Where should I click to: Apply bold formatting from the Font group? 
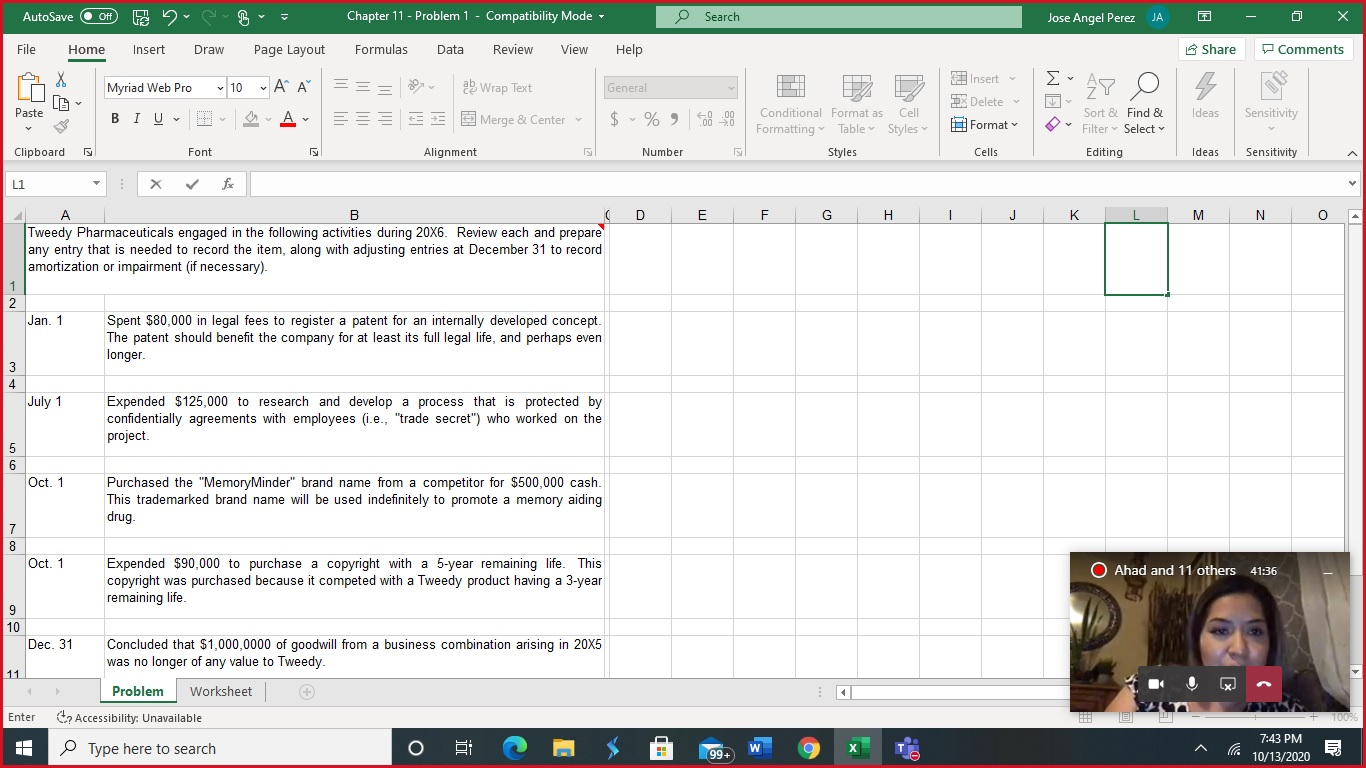click(114, 118)
